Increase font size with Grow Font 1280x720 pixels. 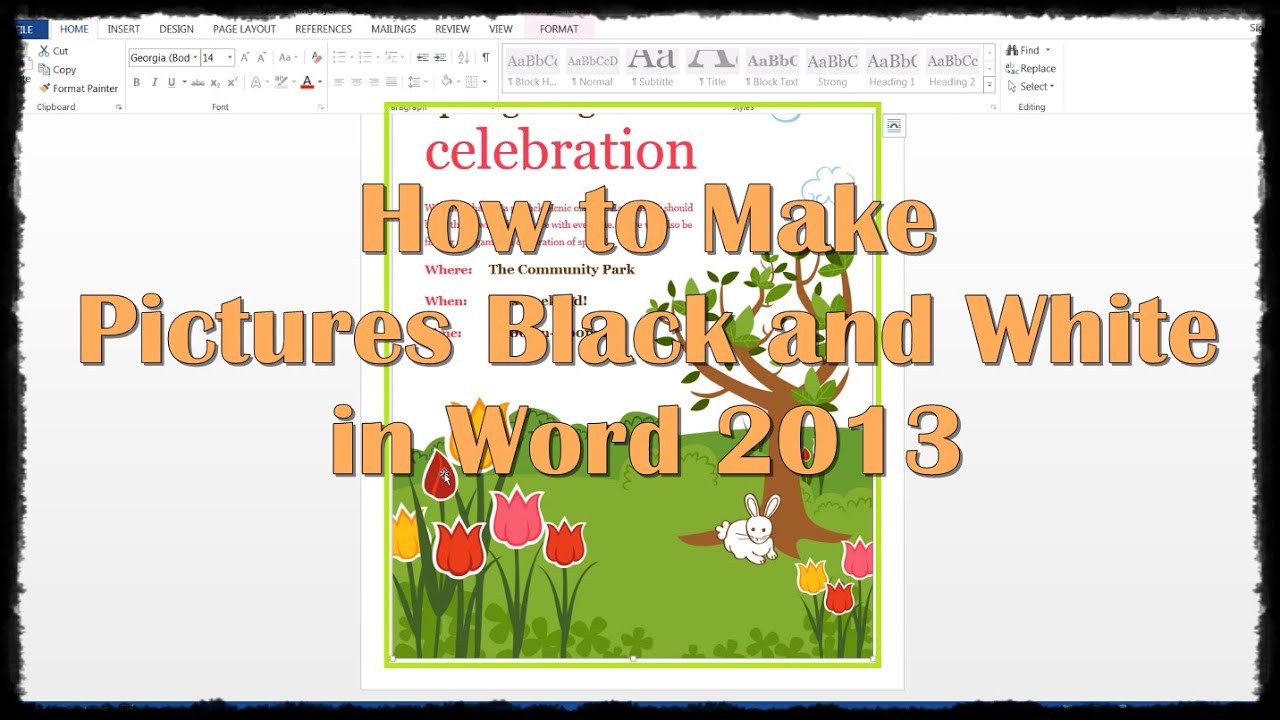245,57
